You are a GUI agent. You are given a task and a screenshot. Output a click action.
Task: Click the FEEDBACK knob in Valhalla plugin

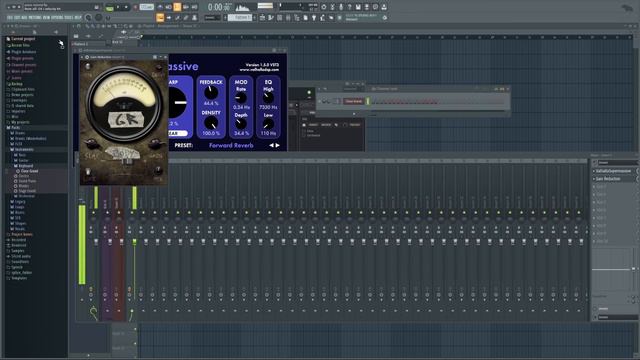click(211, 92)
